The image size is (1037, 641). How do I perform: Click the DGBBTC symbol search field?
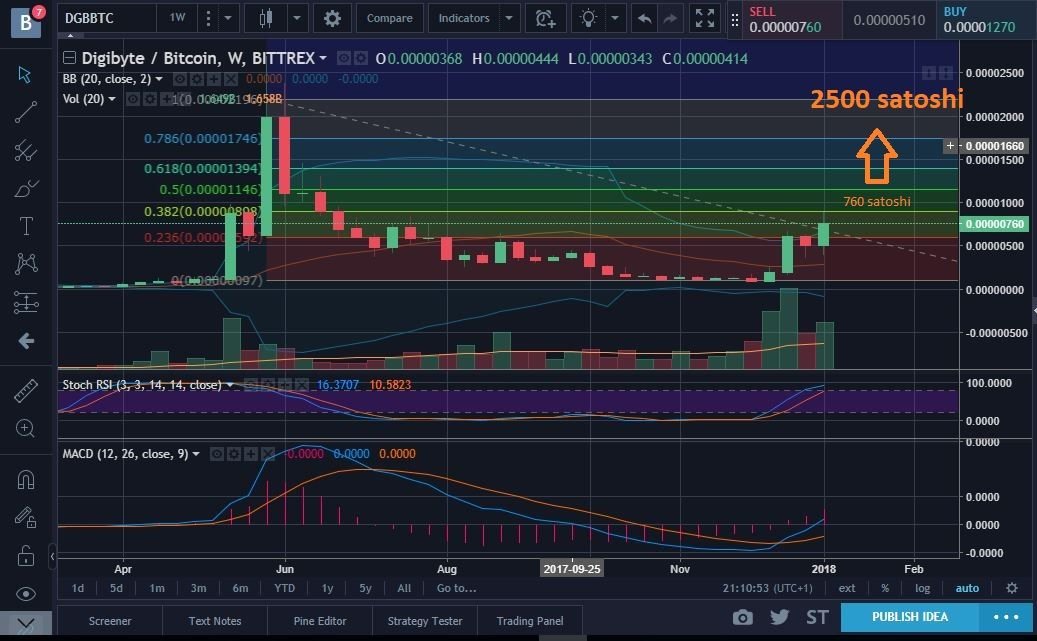(106, 19)
